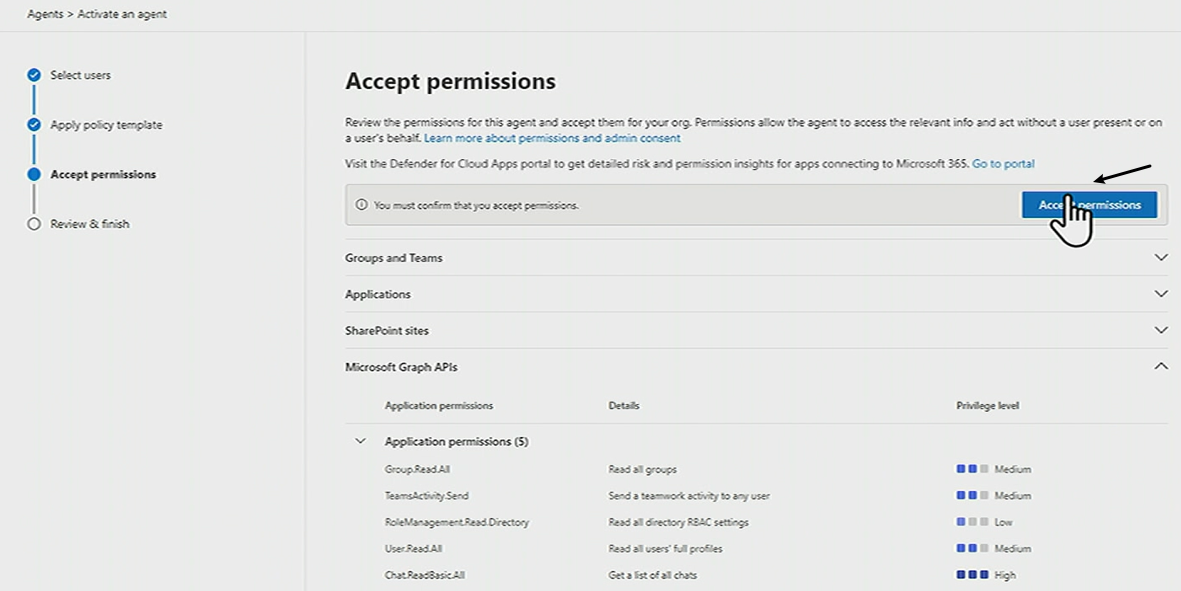
Task: Collapse the Application permissions (5) group
Action: point(360,441)
